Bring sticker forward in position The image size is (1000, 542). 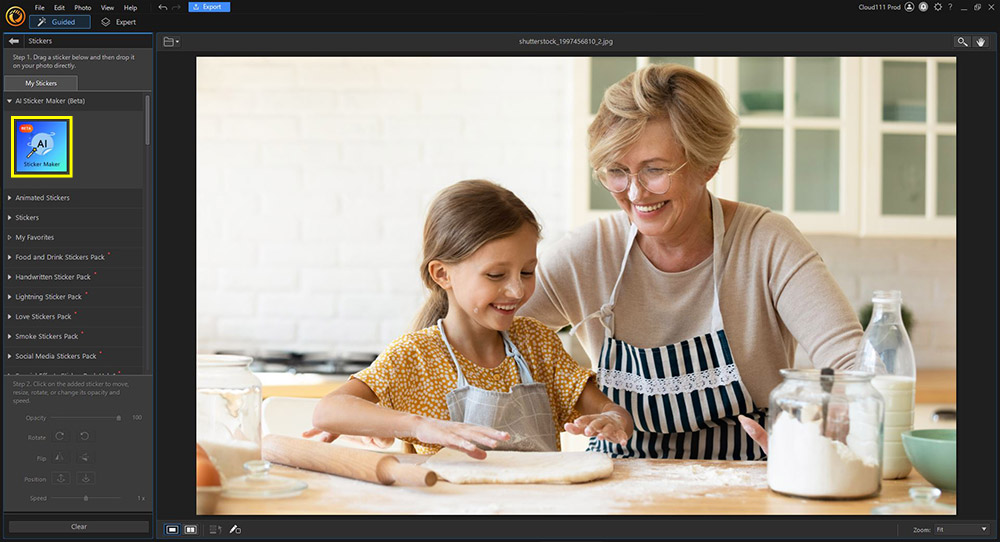pos(61,478)
